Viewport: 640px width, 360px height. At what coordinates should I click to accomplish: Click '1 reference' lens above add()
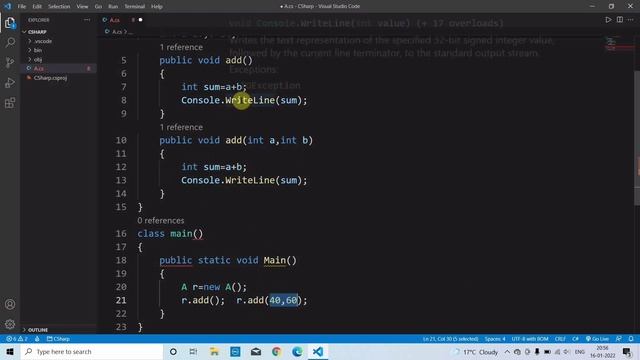click(x=181, y=47)
